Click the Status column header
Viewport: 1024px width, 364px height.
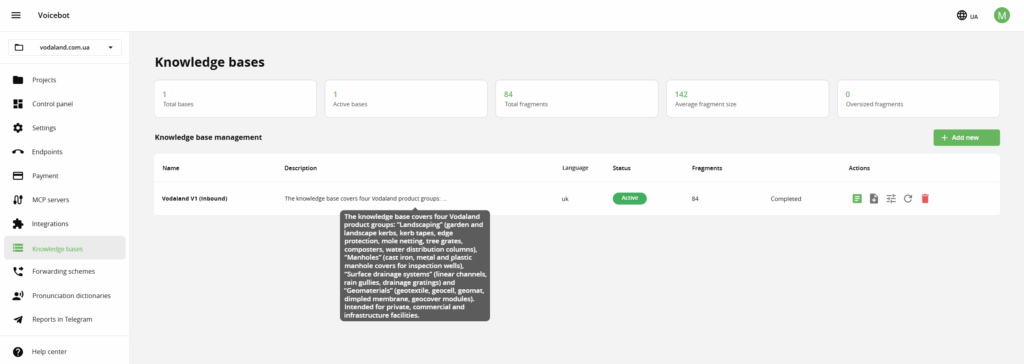tap(621, 169)
